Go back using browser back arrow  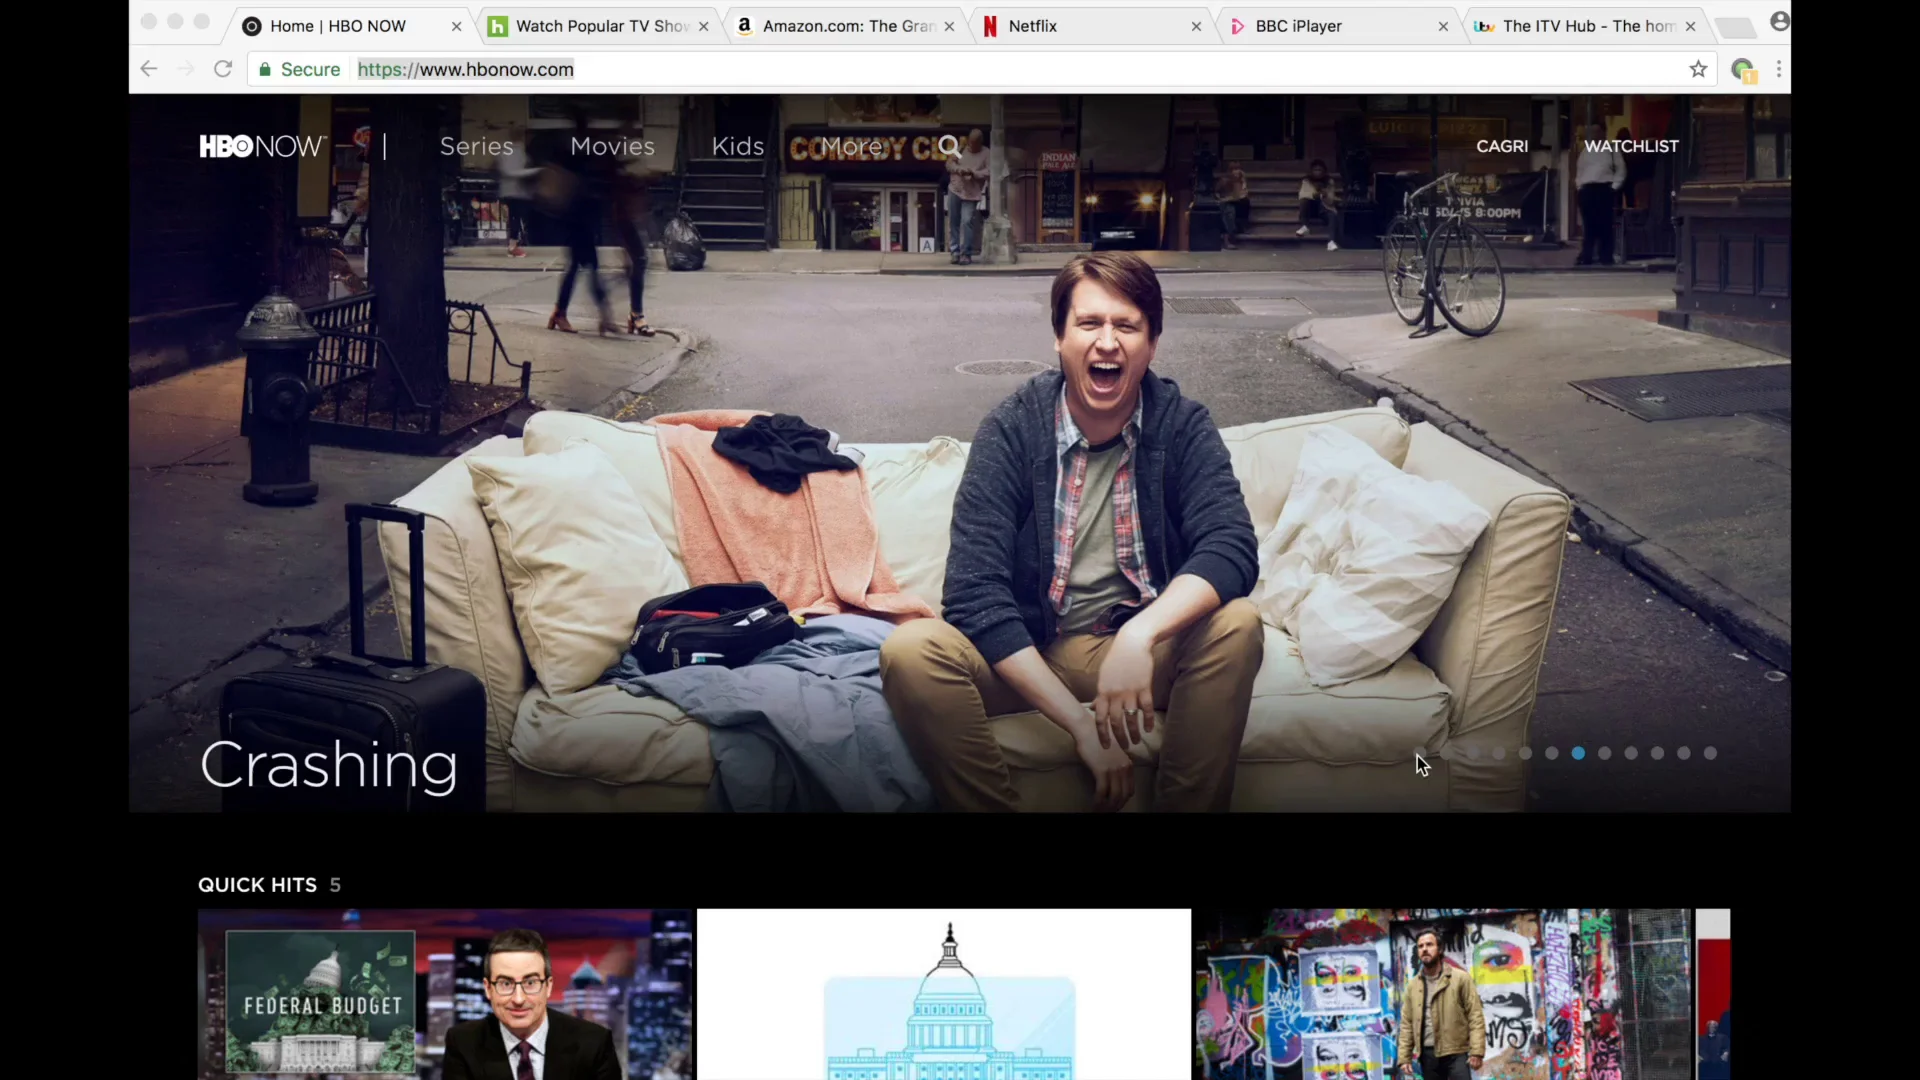pyautogui.click(x=149, y=69)
